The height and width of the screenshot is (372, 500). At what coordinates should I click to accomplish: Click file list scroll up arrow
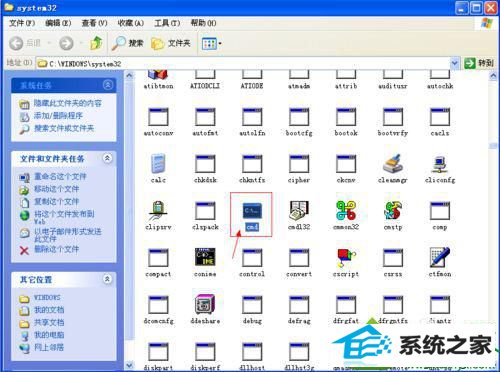tap(493, 76)
